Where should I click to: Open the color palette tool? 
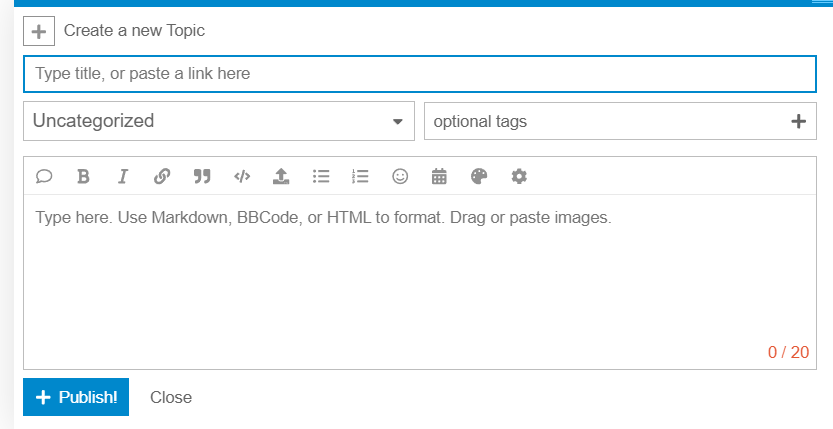pyautogui.click(x=479, y=176)
